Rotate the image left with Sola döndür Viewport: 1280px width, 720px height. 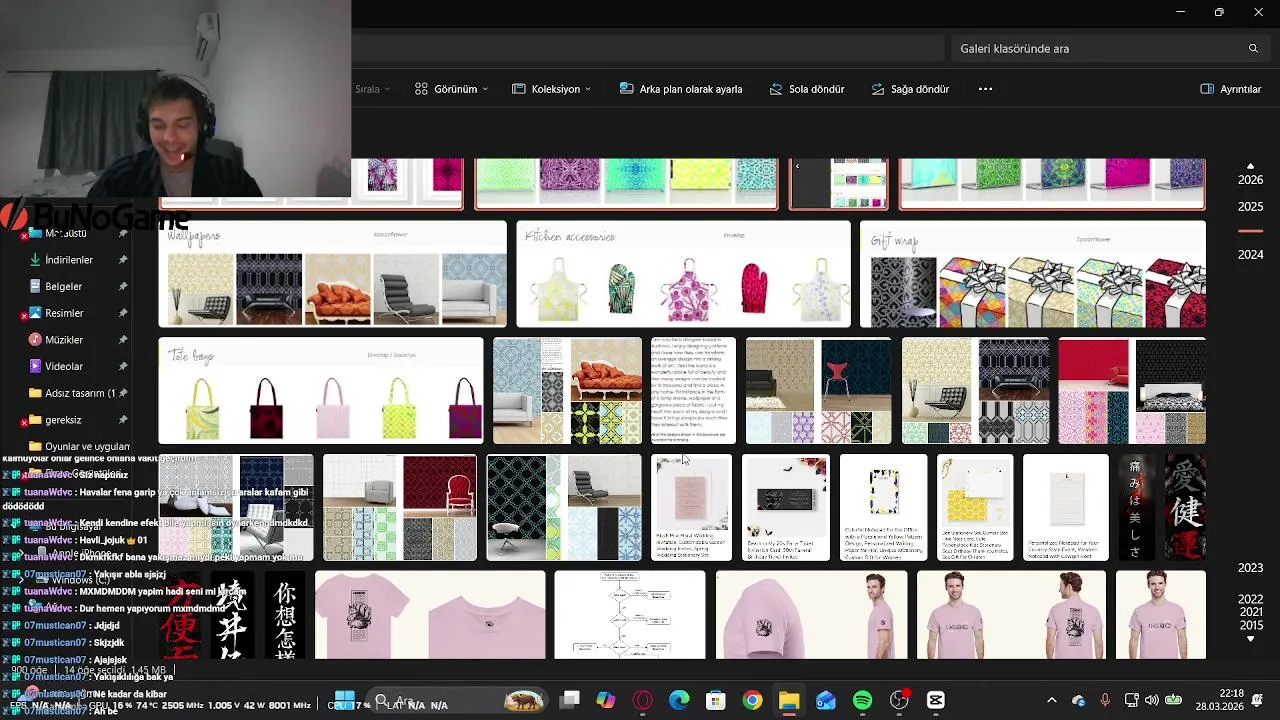click(807, 89)
